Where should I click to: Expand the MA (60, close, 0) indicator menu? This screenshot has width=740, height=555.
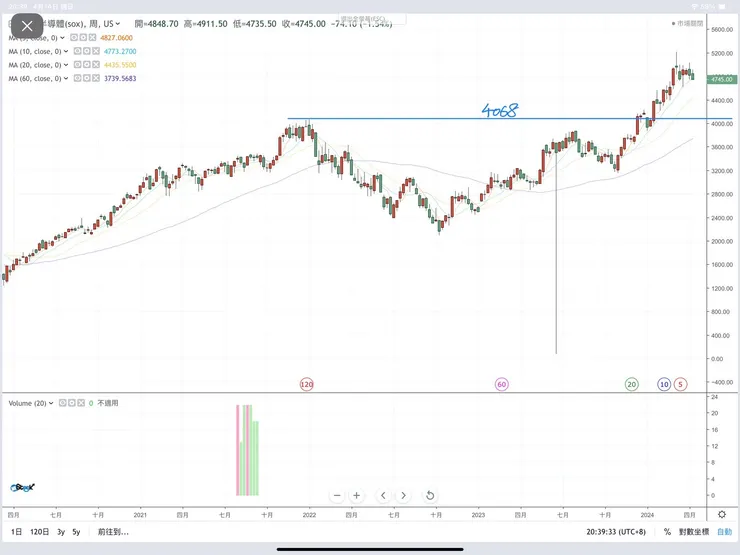coord(66,78)
